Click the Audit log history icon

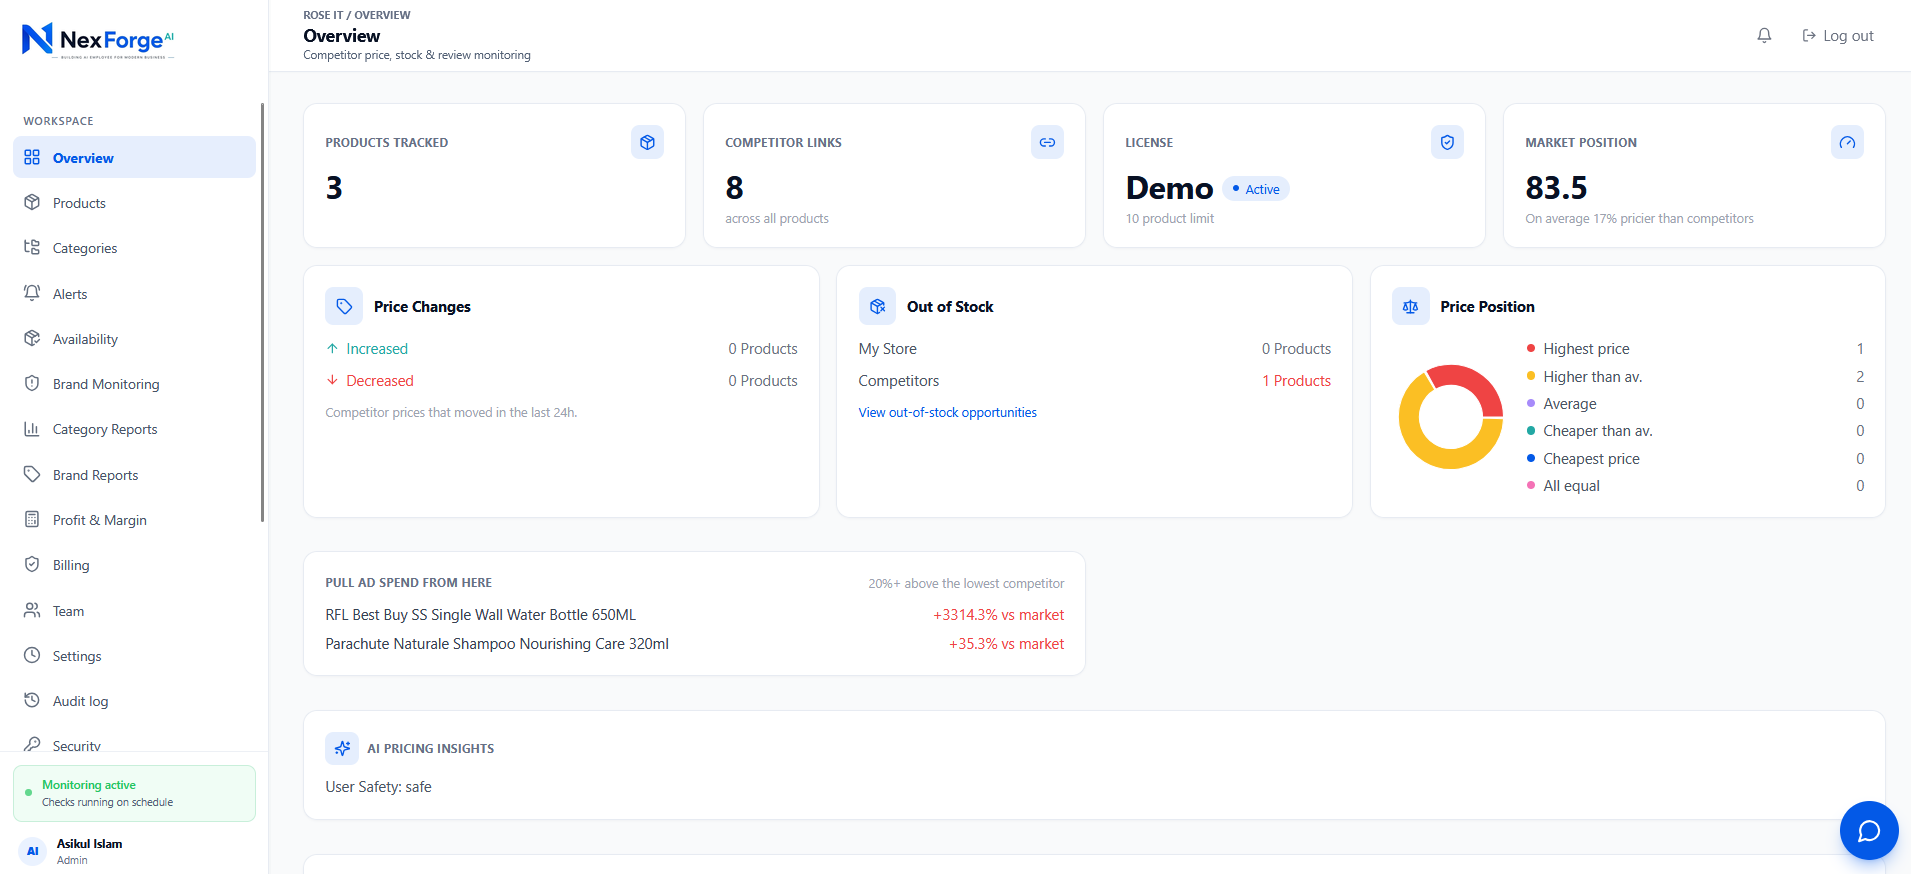point(32,700)
